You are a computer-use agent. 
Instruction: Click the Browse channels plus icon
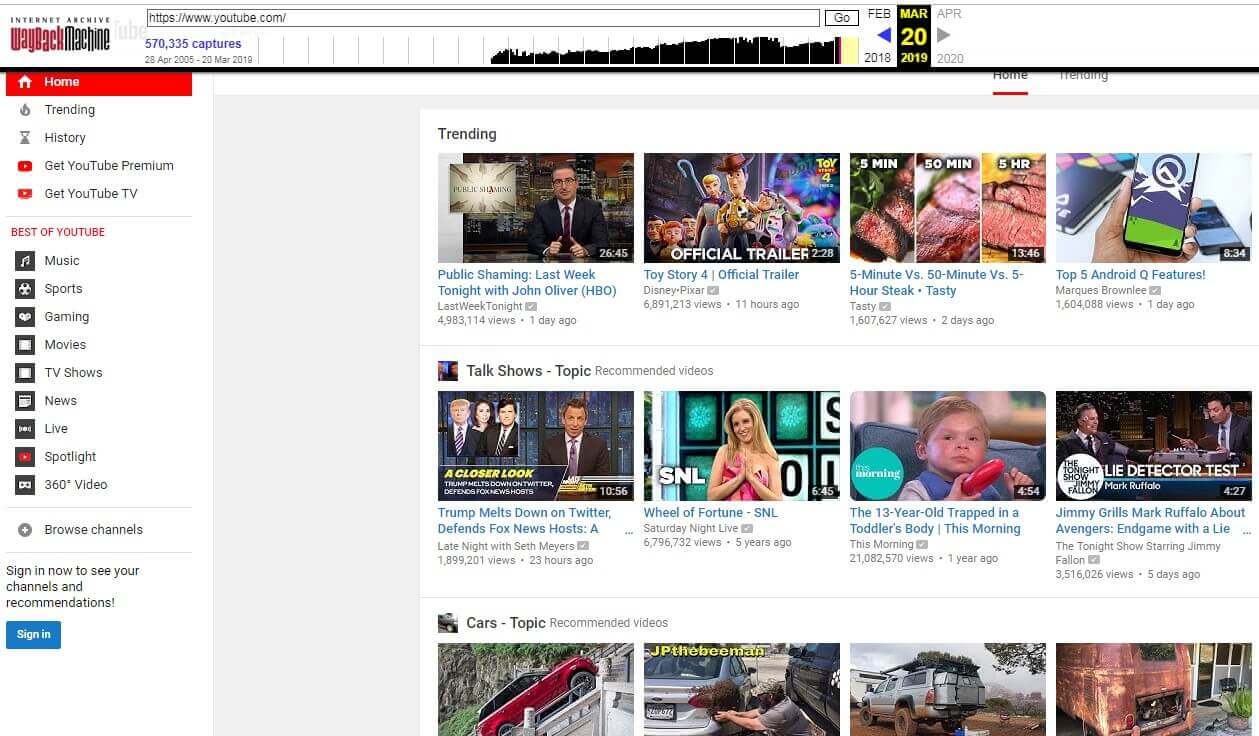pyautogui.click(x=25, y=530)
